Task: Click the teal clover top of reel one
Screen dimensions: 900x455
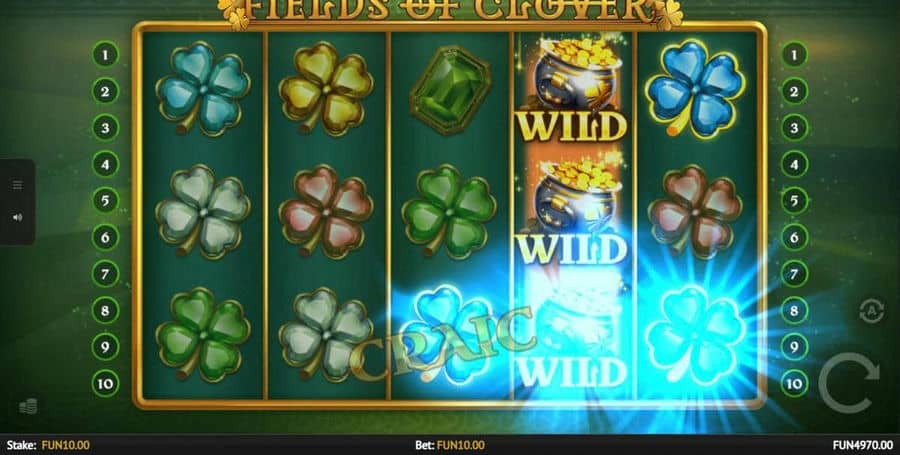Action: 203,89
